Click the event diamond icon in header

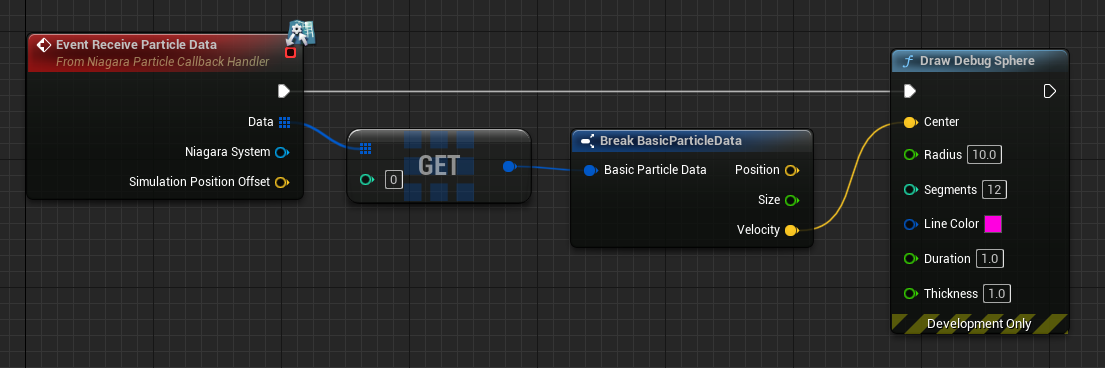click(44, 44)
